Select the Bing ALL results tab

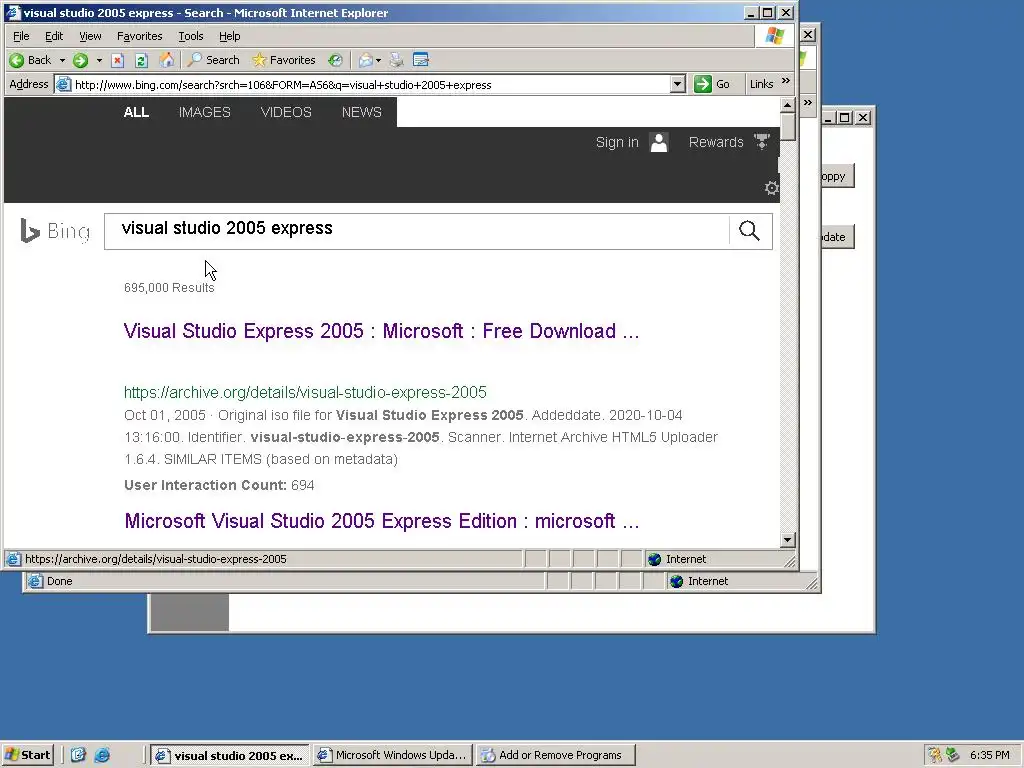point(136,112)
